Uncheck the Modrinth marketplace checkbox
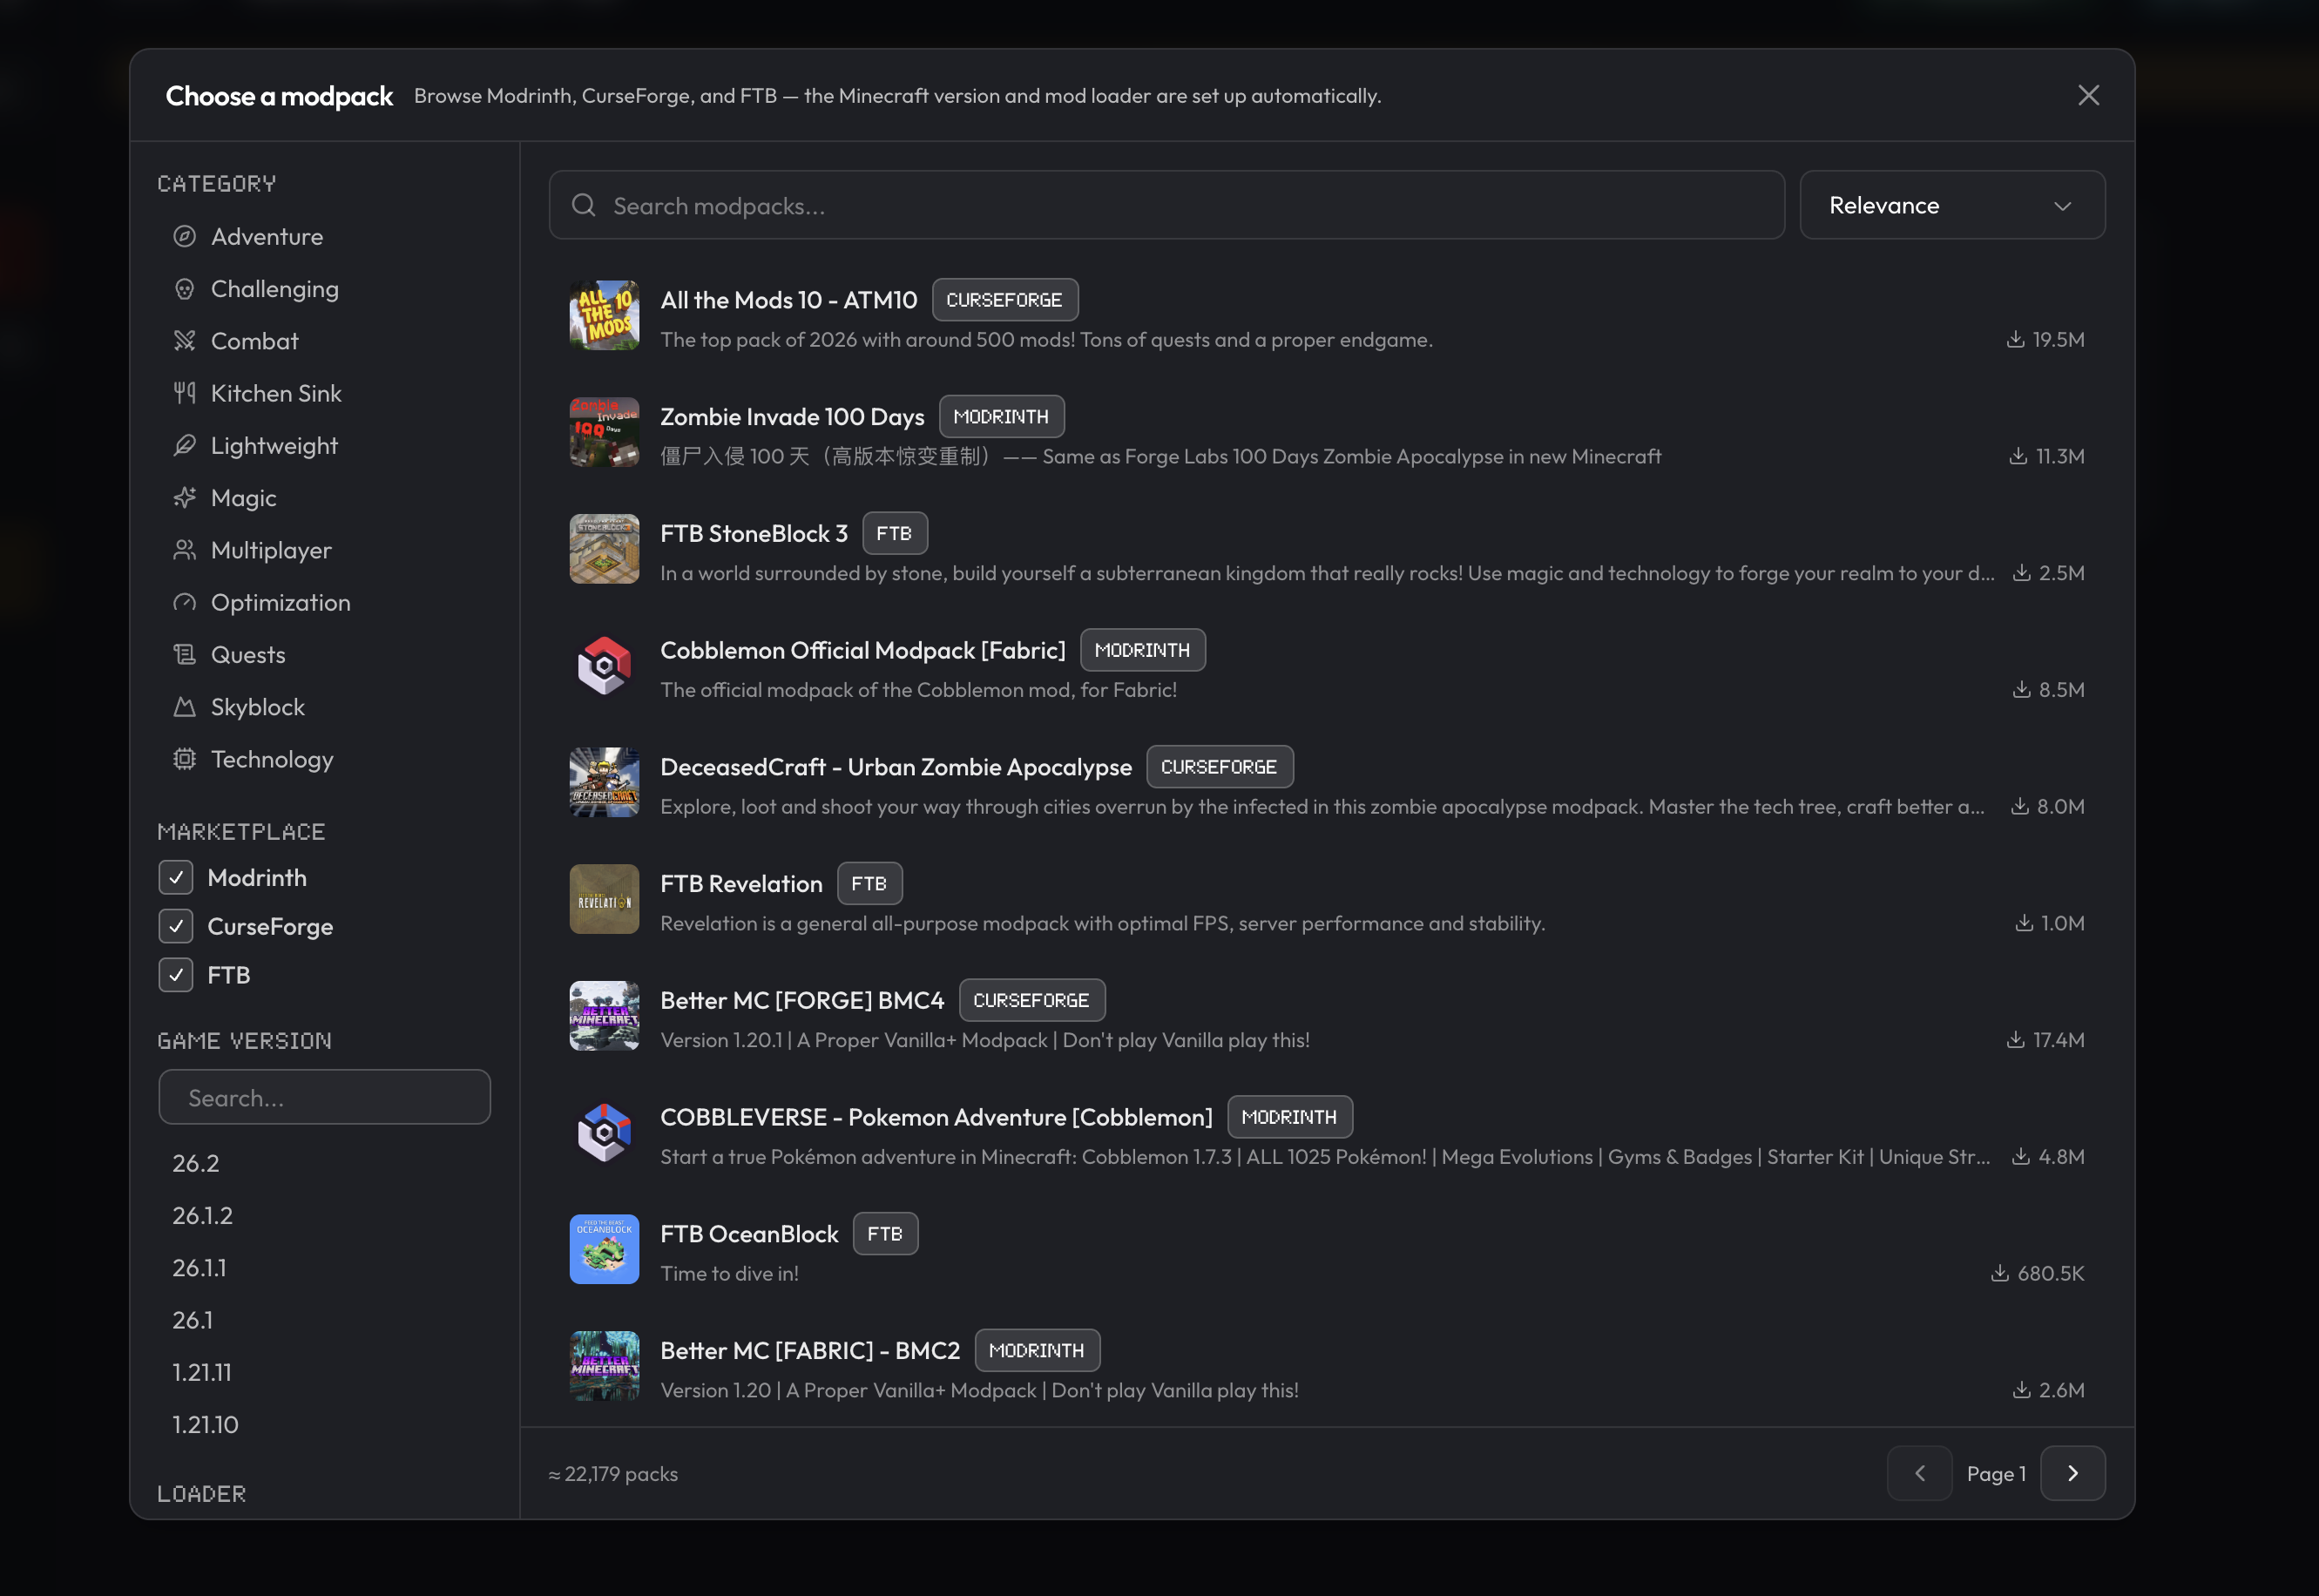2319x1596 pixels. point(176,878)
